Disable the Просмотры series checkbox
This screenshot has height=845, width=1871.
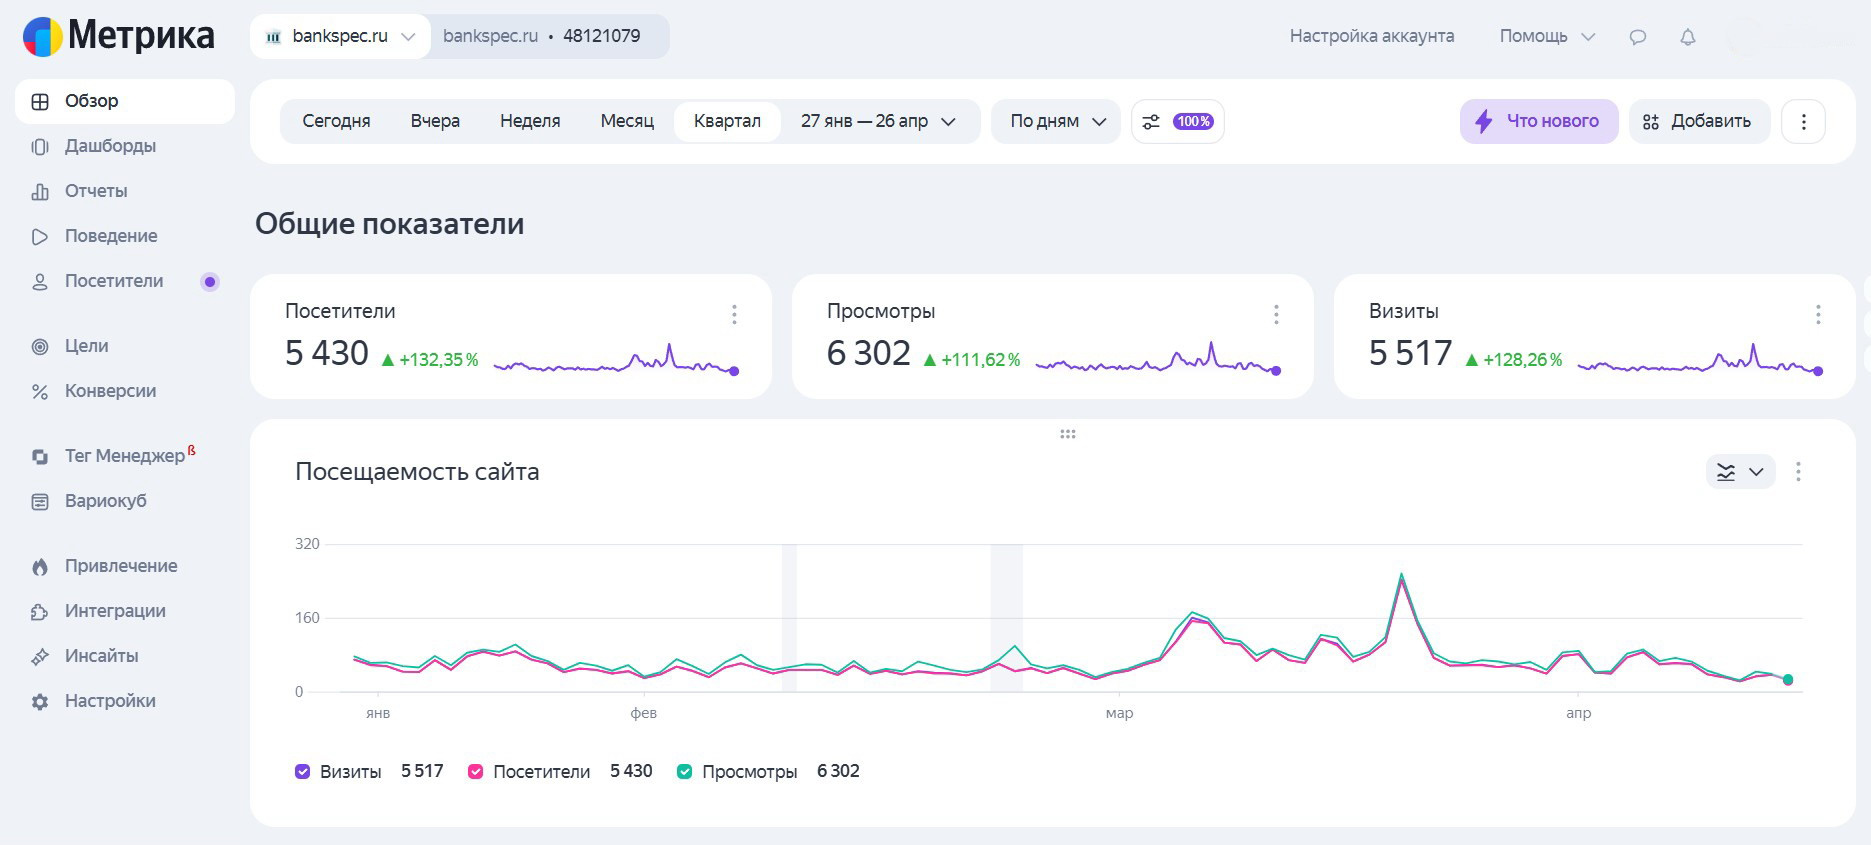click(x=685, y=771)
